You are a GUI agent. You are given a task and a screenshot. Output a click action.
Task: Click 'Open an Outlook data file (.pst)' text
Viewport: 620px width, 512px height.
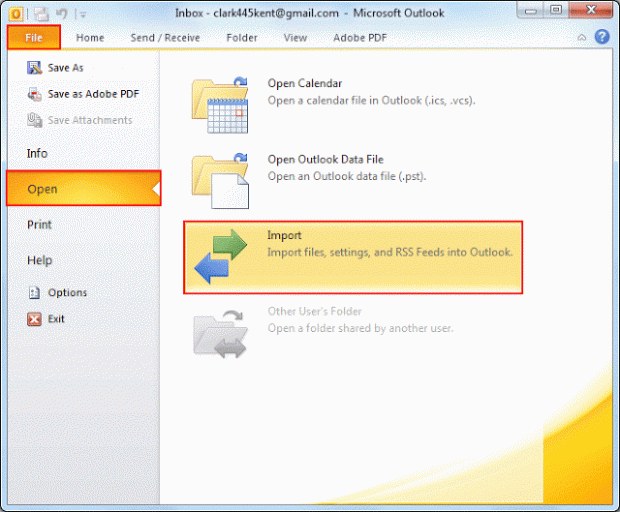347,176
